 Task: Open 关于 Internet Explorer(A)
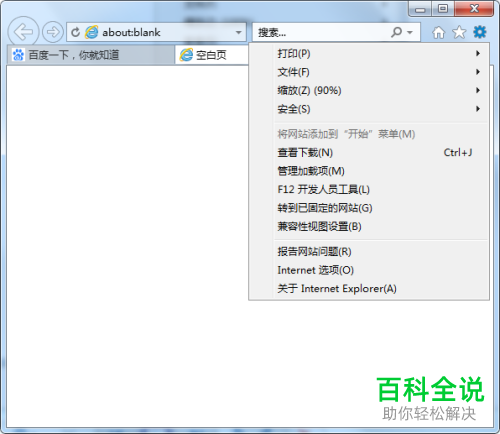tap(369, 288)
